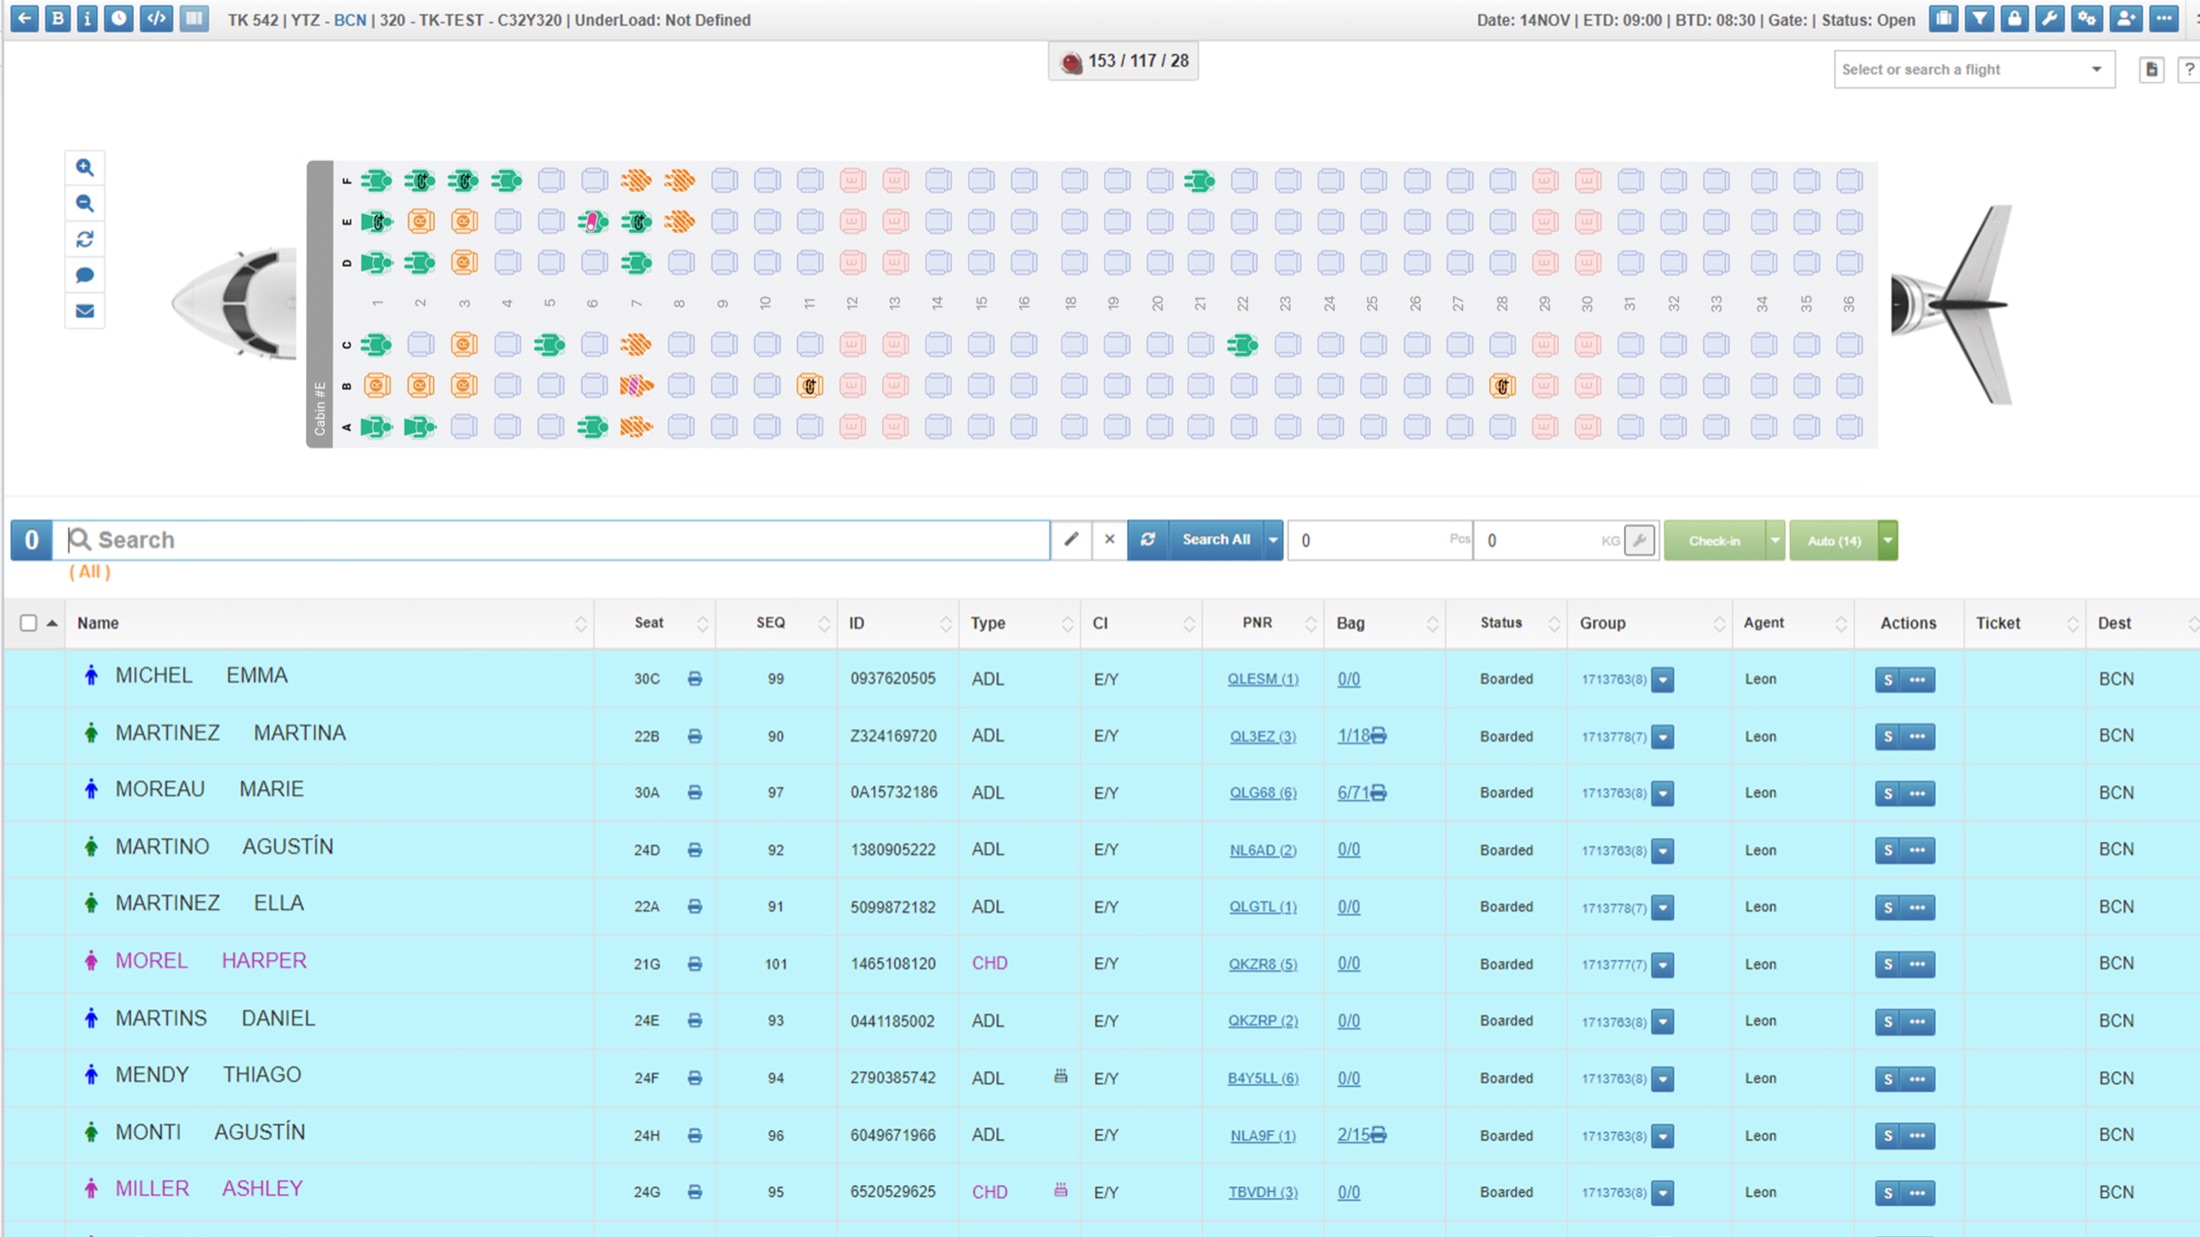Viewport: 2200px width, 1237px height.
Task: Click the Search All button
Action: point(1215,540)
